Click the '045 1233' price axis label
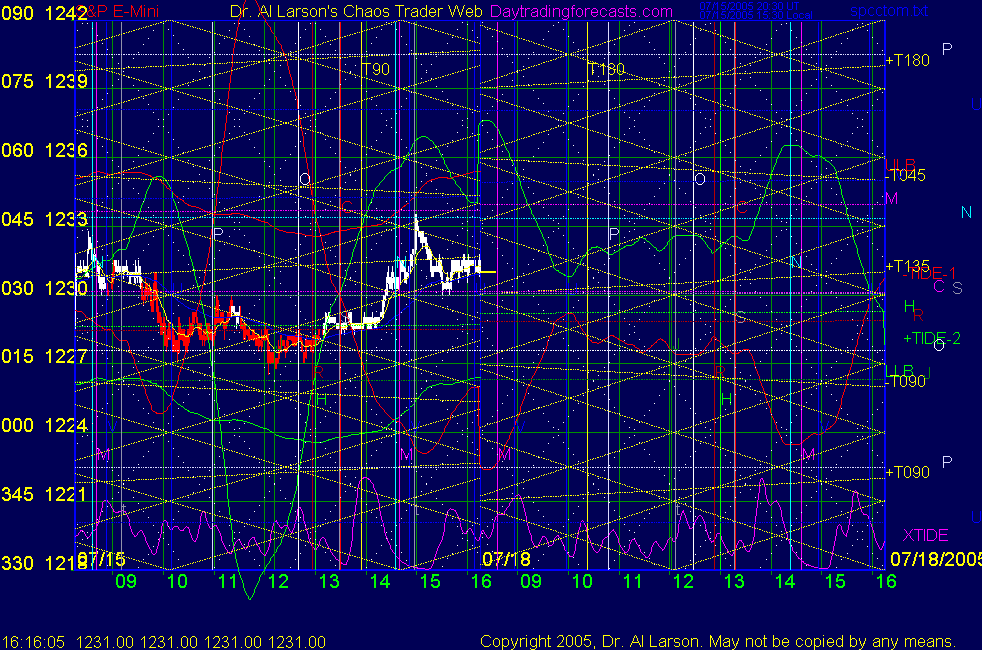This screenshot has height=650, width=982. click(x=44, y=219)
